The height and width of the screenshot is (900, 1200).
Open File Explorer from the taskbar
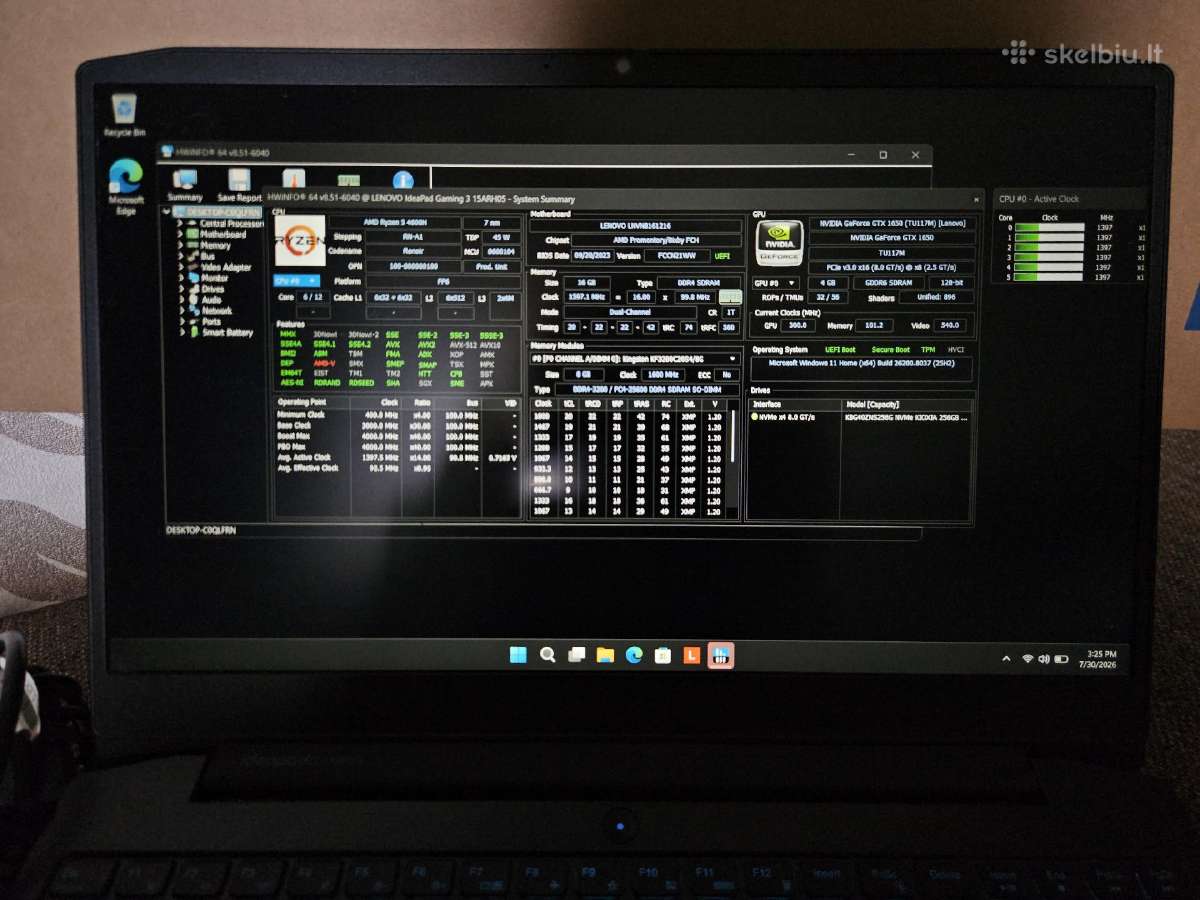pyautogui.click(x=605, y=655)
